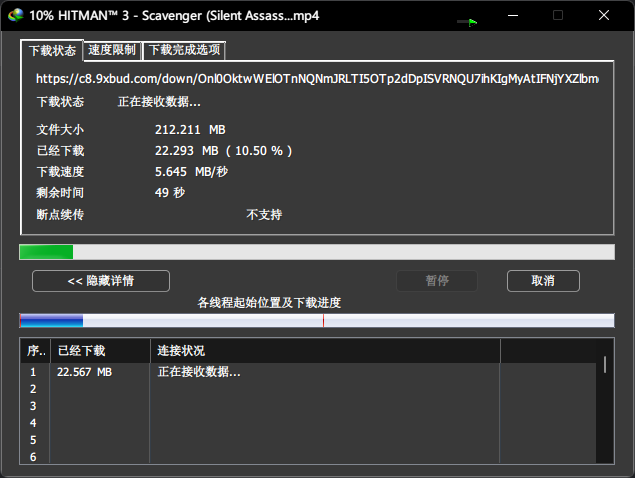Screen dimensions: 635x478
Task: Click the connection list scrollbar thumb
Action: pos(605,365)
